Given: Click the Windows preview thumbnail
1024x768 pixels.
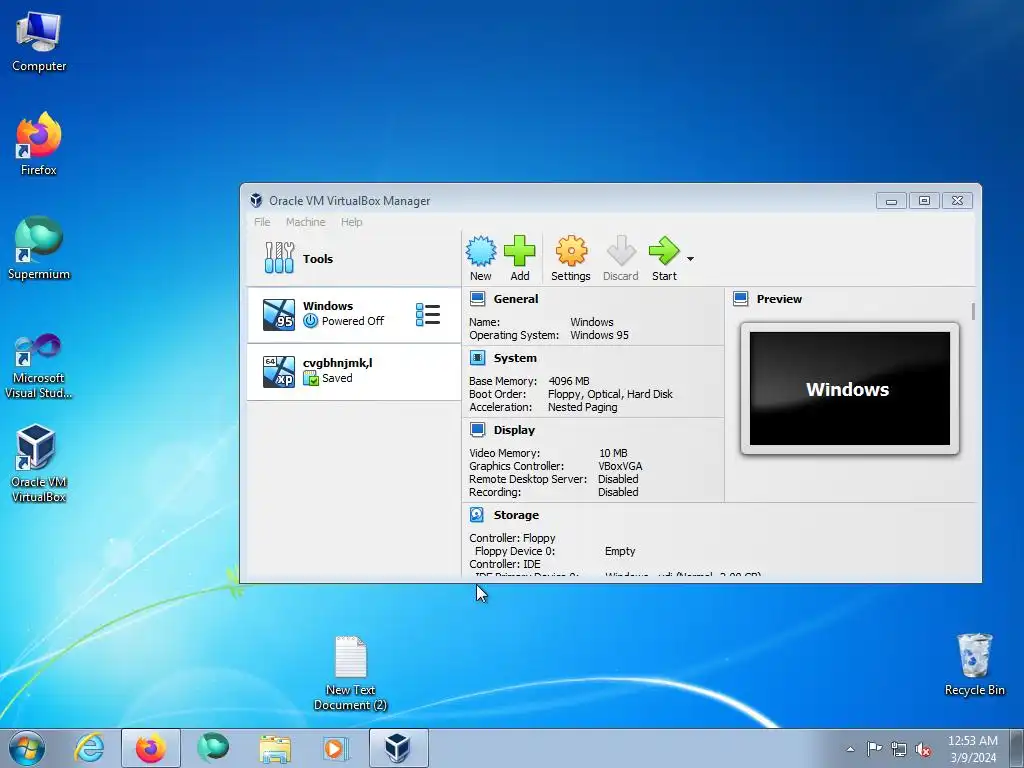Looking at the screenshot, I should point(850,389).
